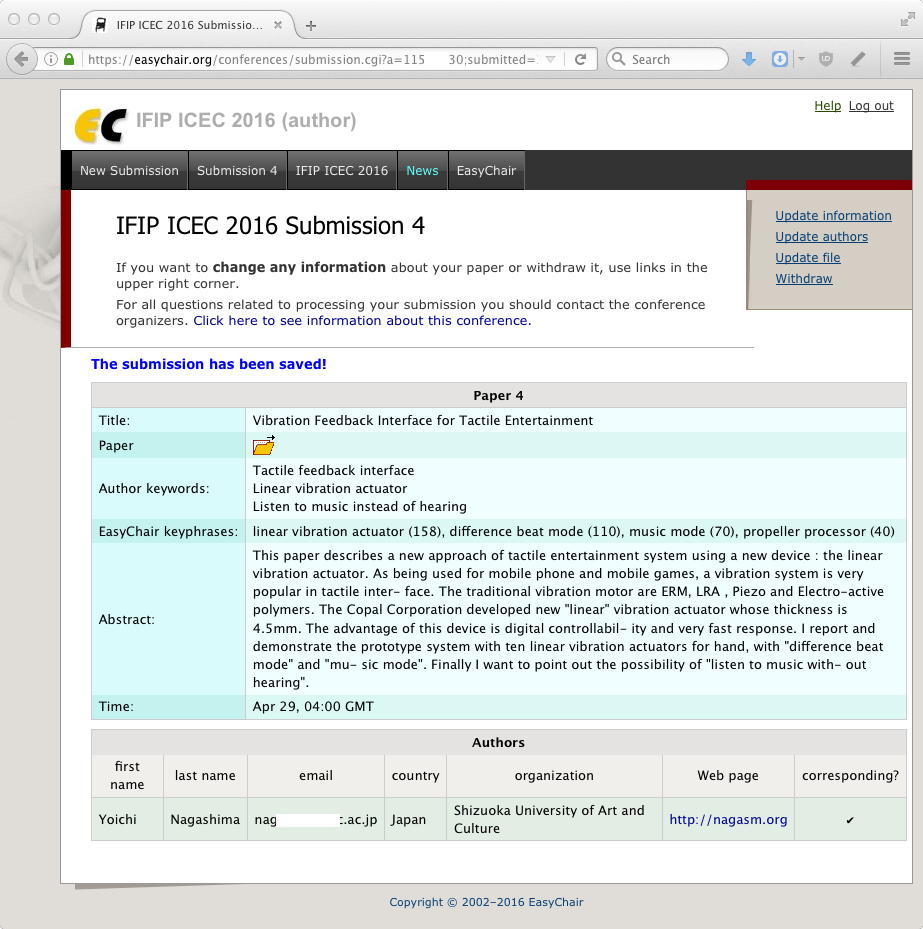Click the 'Paper 4' table header
This screenshot has width=923, height=929.
pos(498,396)
